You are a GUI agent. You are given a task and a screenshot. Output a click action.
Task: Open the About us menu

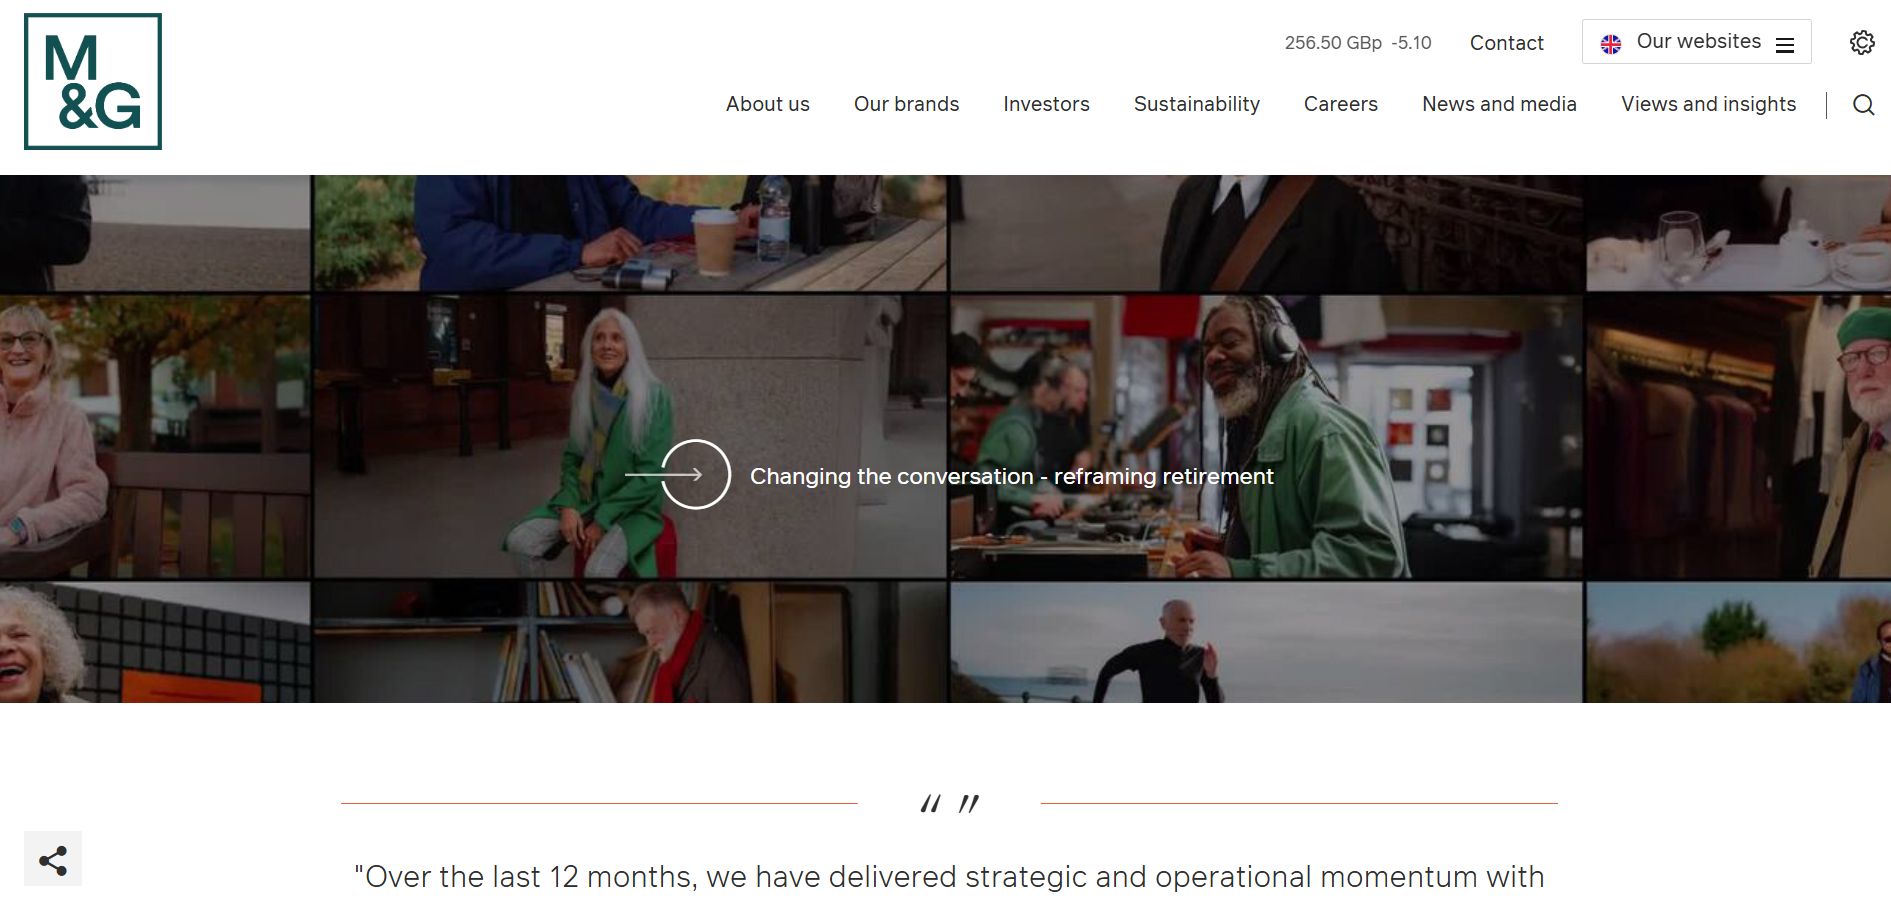click(x=768, y=104)
